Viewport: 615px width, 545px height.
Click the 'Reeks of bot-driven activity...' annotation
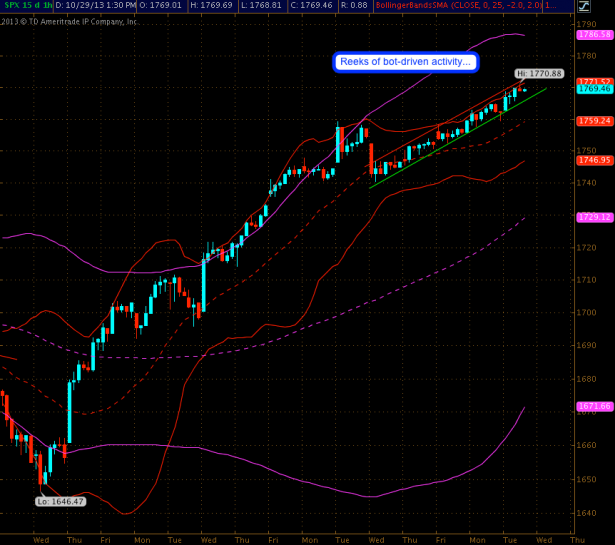tap(406, 62)
